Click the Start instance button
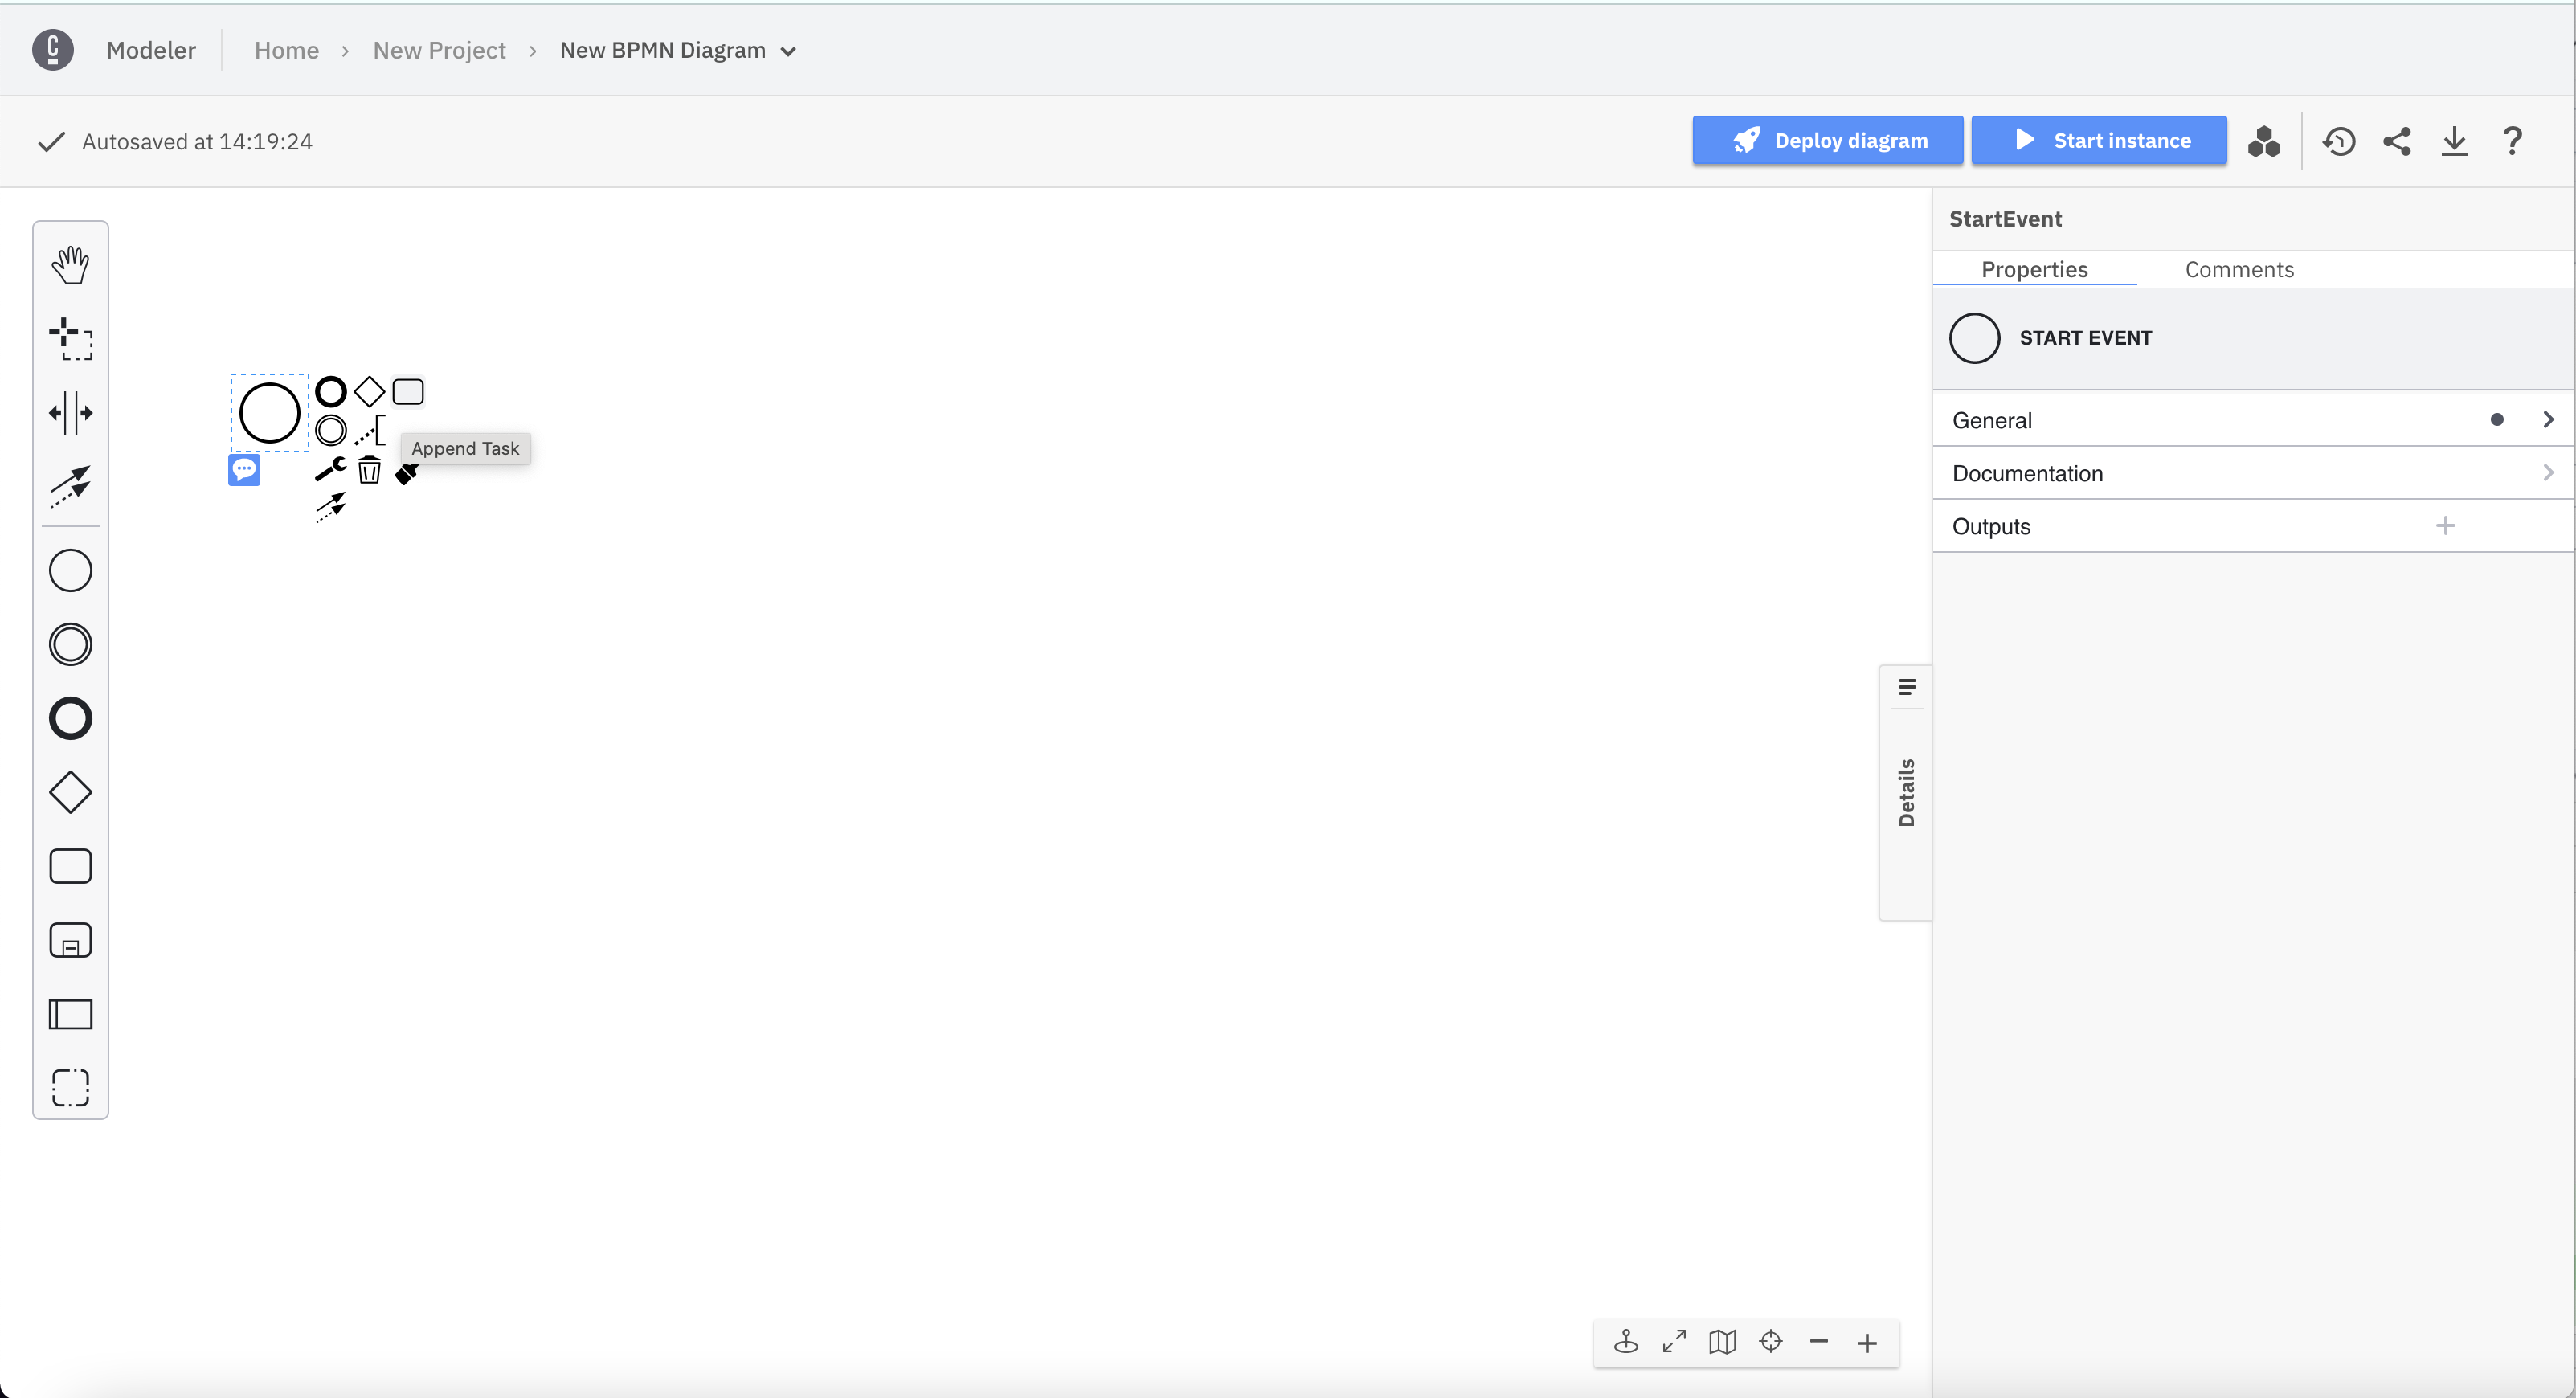The width and height of the screenshot is (2576, 1398). coord(2098,140)
